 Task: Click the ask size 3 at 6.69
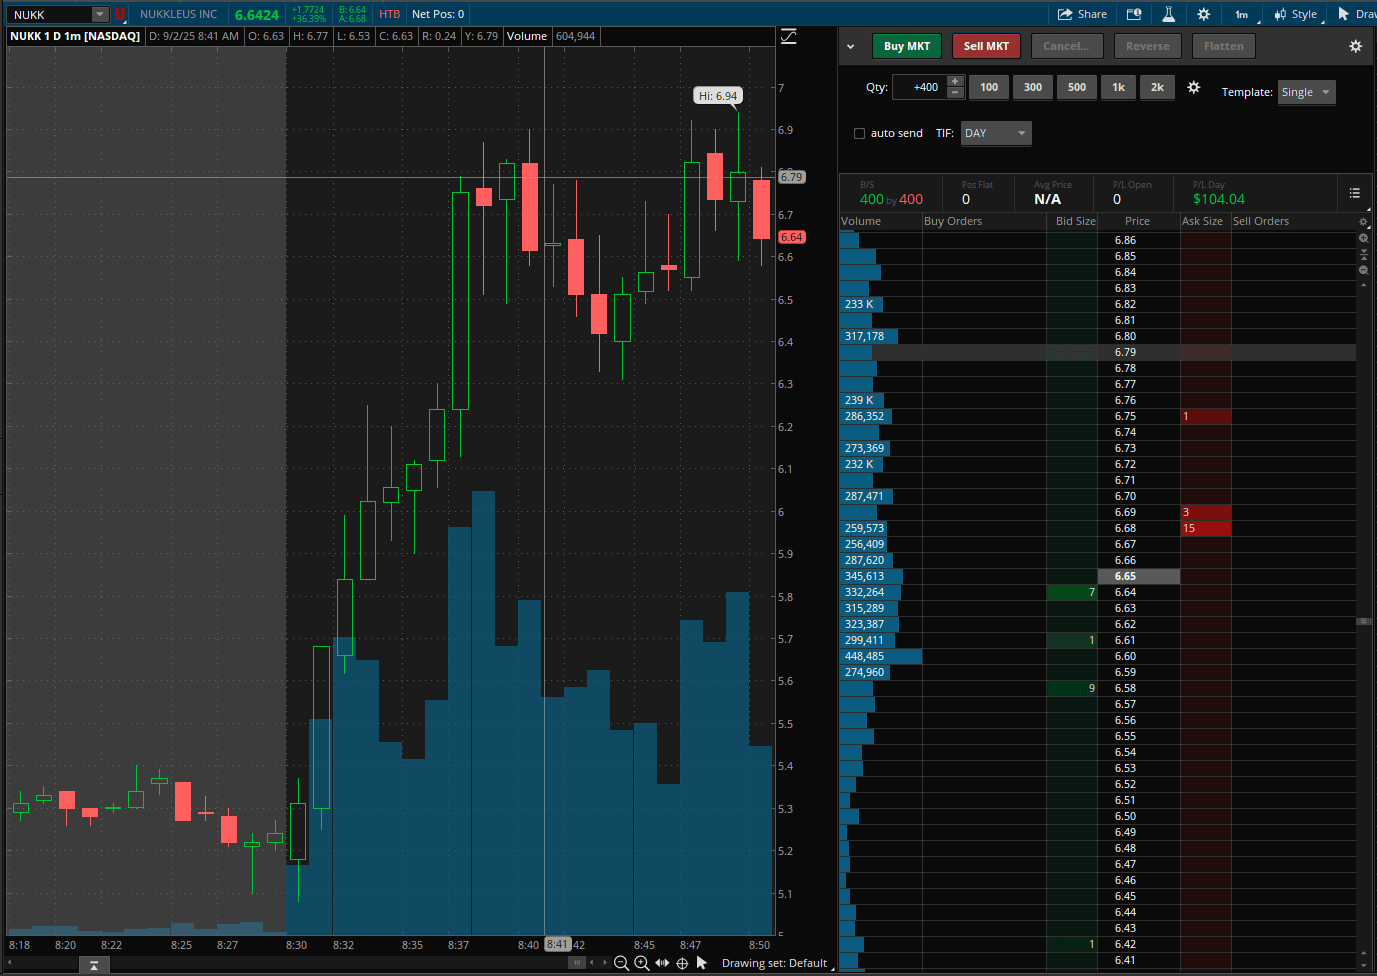[x=1205, y=512]
